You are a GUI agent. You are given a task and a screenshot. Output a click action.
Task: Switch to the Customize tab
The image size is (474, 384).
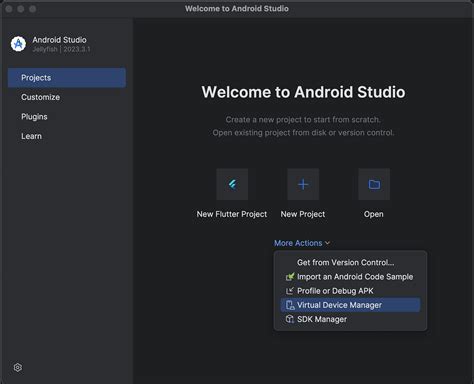pyautogui.click(x=67, y=97)
